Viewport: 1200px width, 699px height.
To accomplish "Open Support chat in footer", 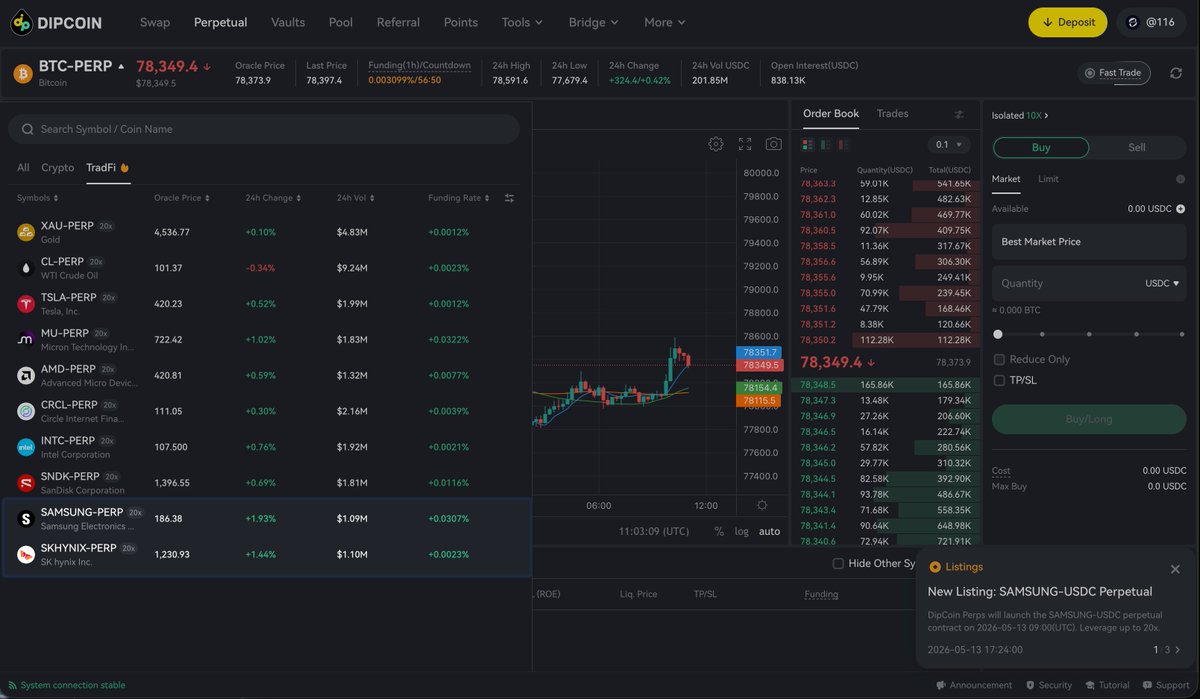I will [x=1166, y=685].
